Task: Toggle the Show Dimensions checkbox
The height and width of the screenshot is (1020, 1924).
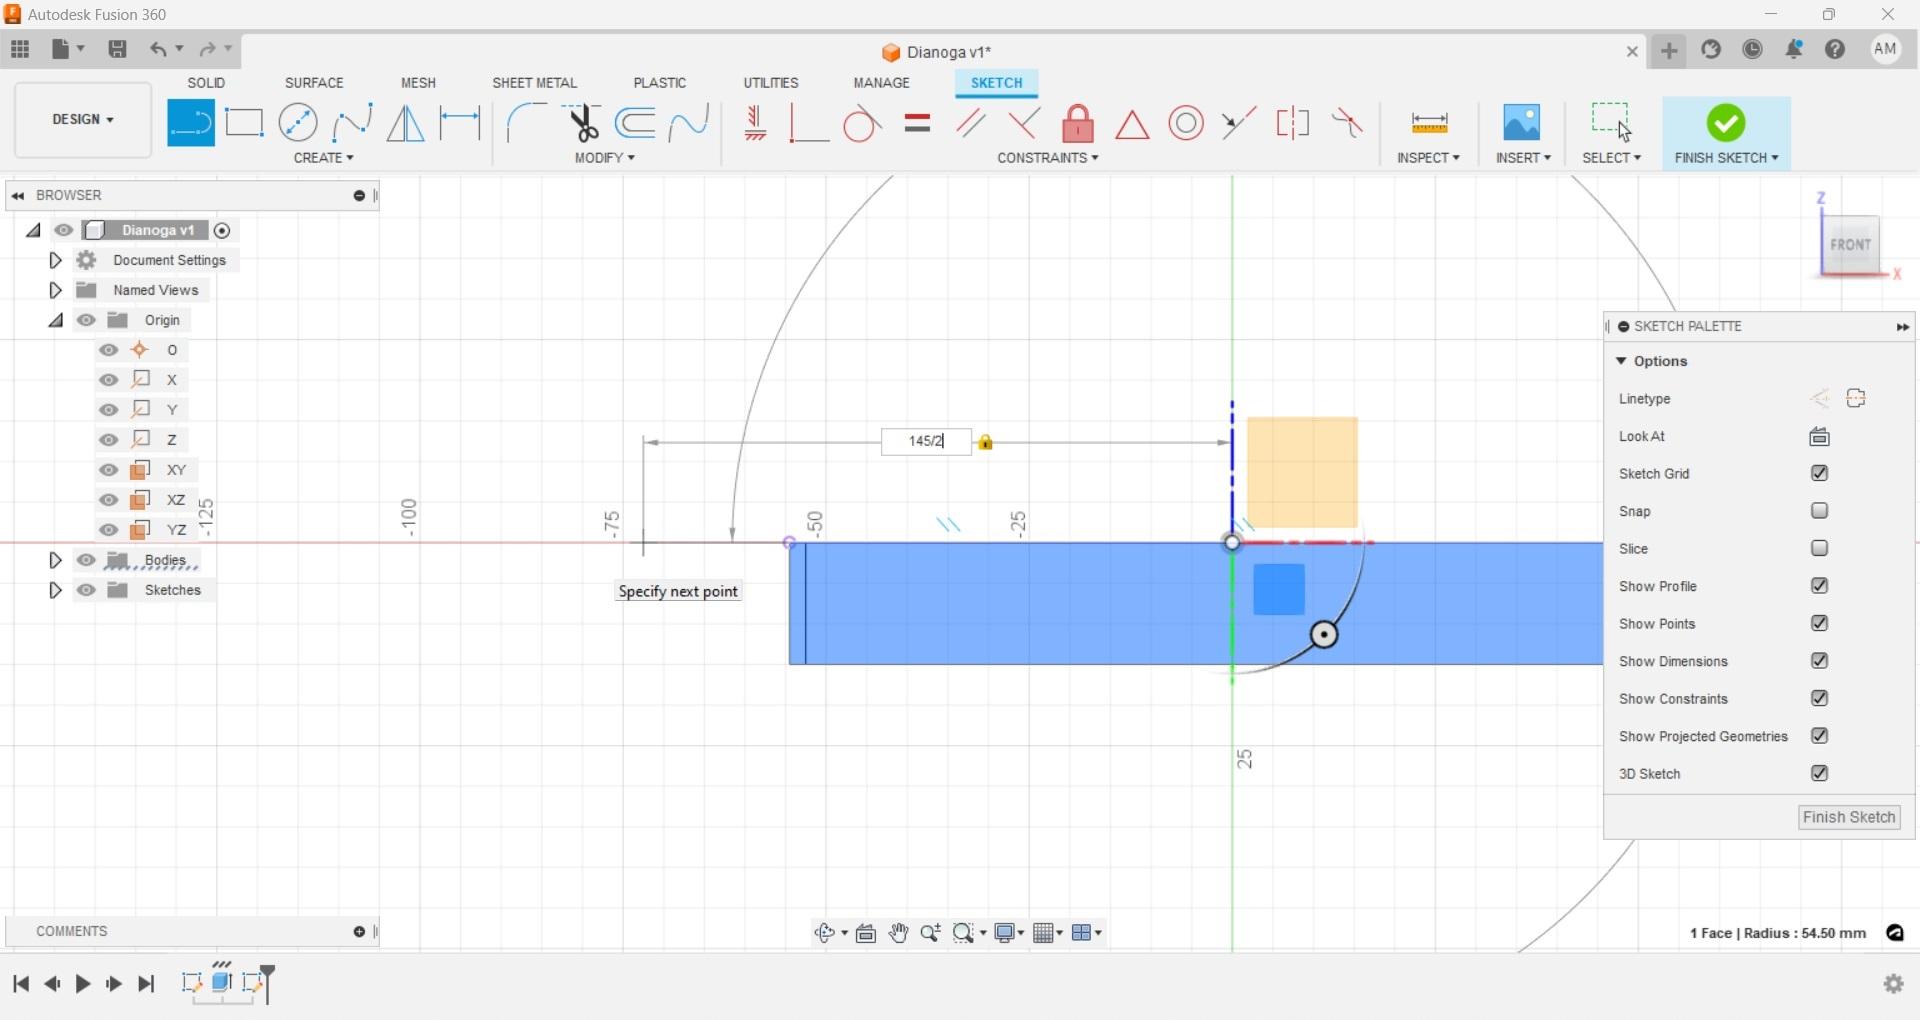Action: [x=1819, y=661]
